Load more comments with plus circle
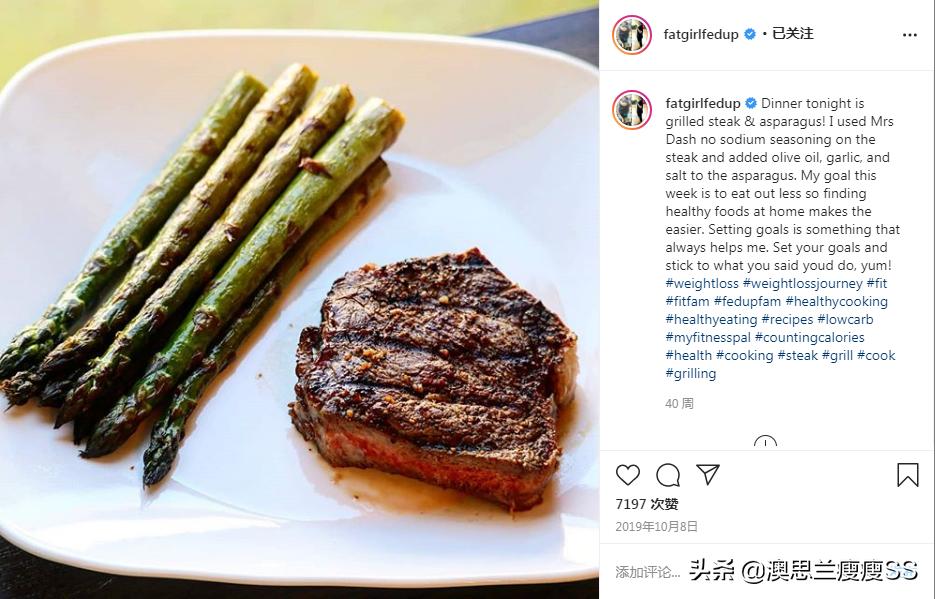This screenshot has height=599, width=935. tap(765, 442)
